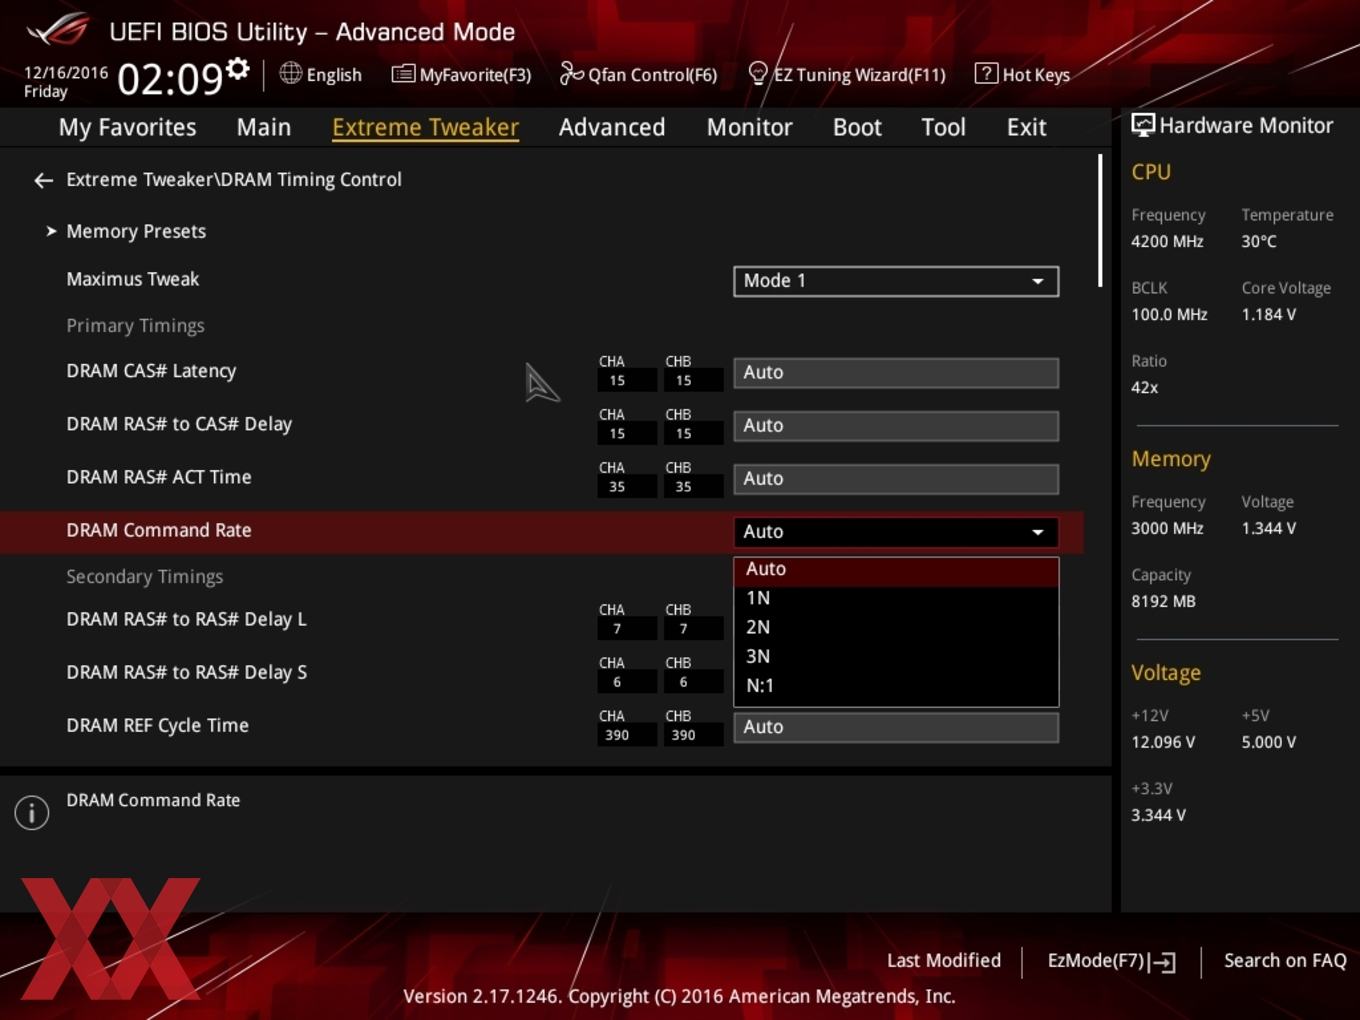Go to the Exit tab
1360x1020 pixels.
(x=1026, y=127)
